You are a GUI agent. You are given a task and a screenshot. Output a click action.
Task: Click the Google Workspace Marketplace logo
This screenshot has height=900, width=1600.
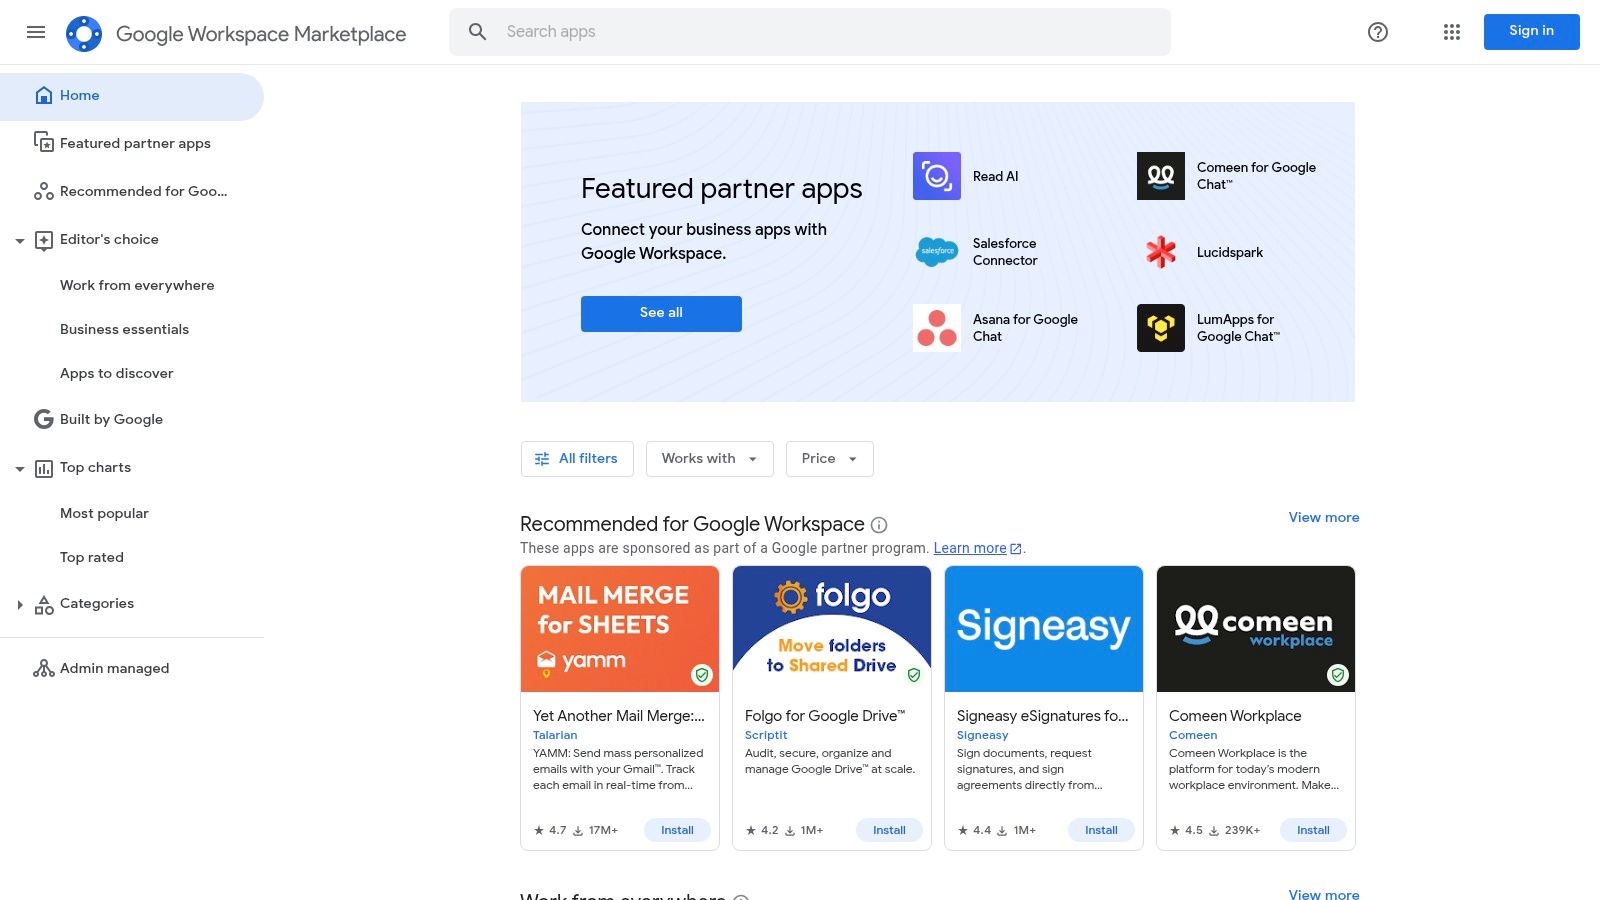(x=237, y=32)
